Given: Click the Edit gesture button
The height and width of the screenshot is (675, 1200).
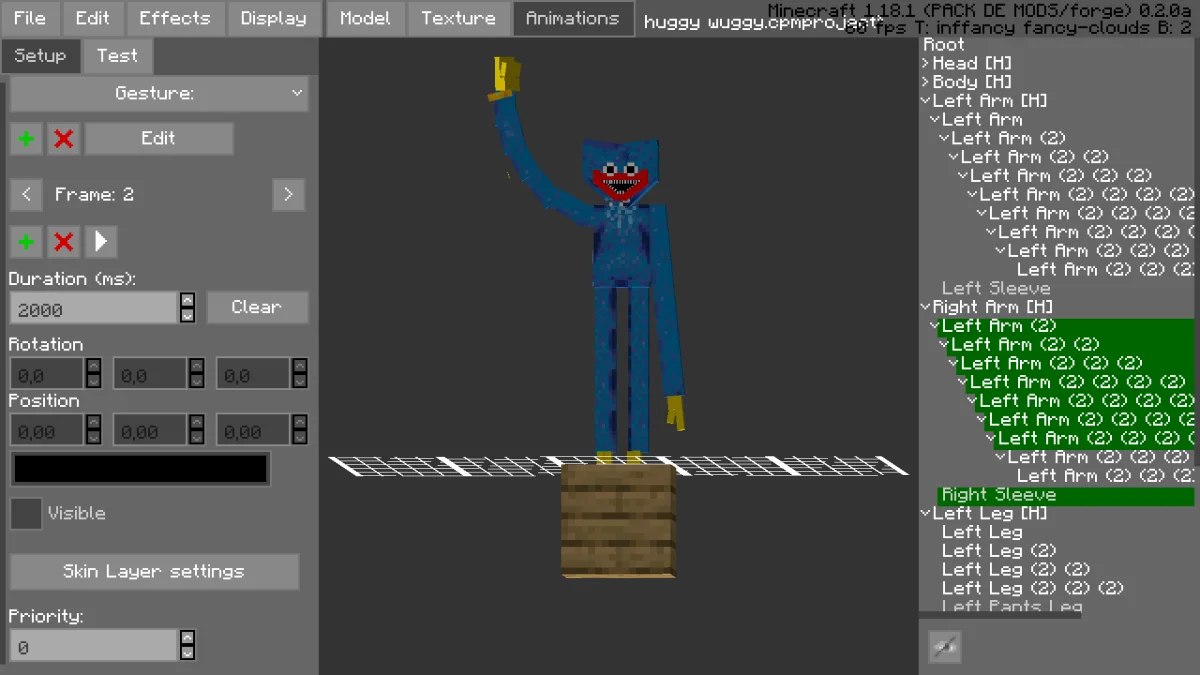Looking at the screenshot, I should click(x=159, y=139).
